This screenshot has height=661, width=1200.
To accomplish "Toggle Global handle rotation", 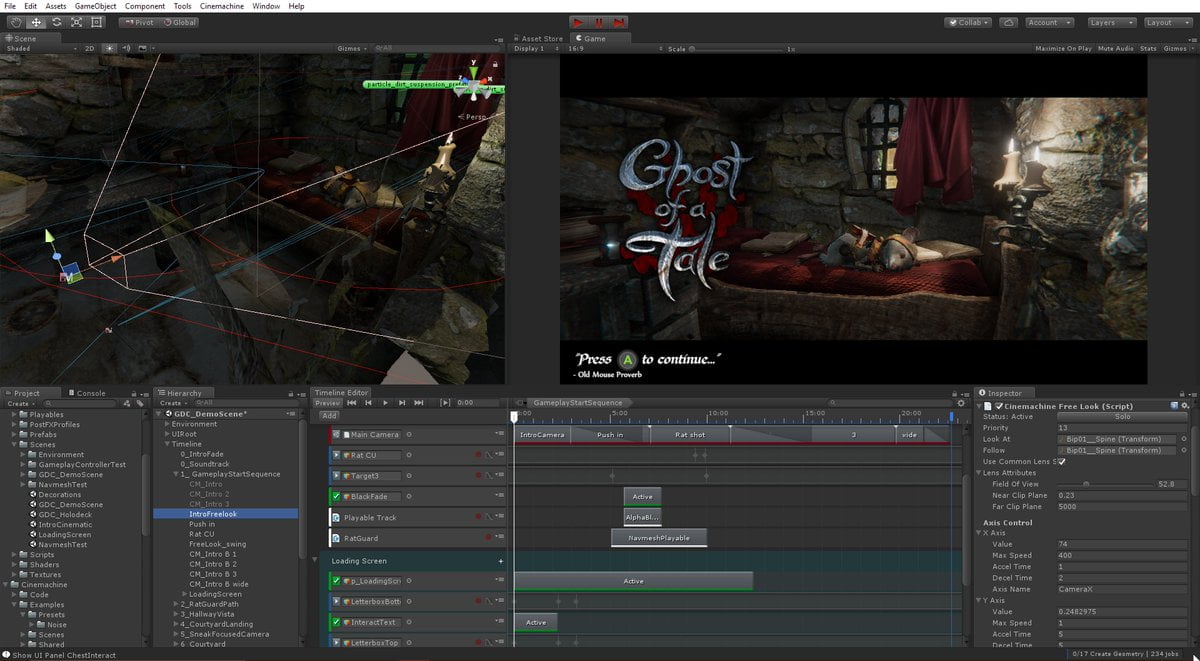I will click(x=180, y=22).
